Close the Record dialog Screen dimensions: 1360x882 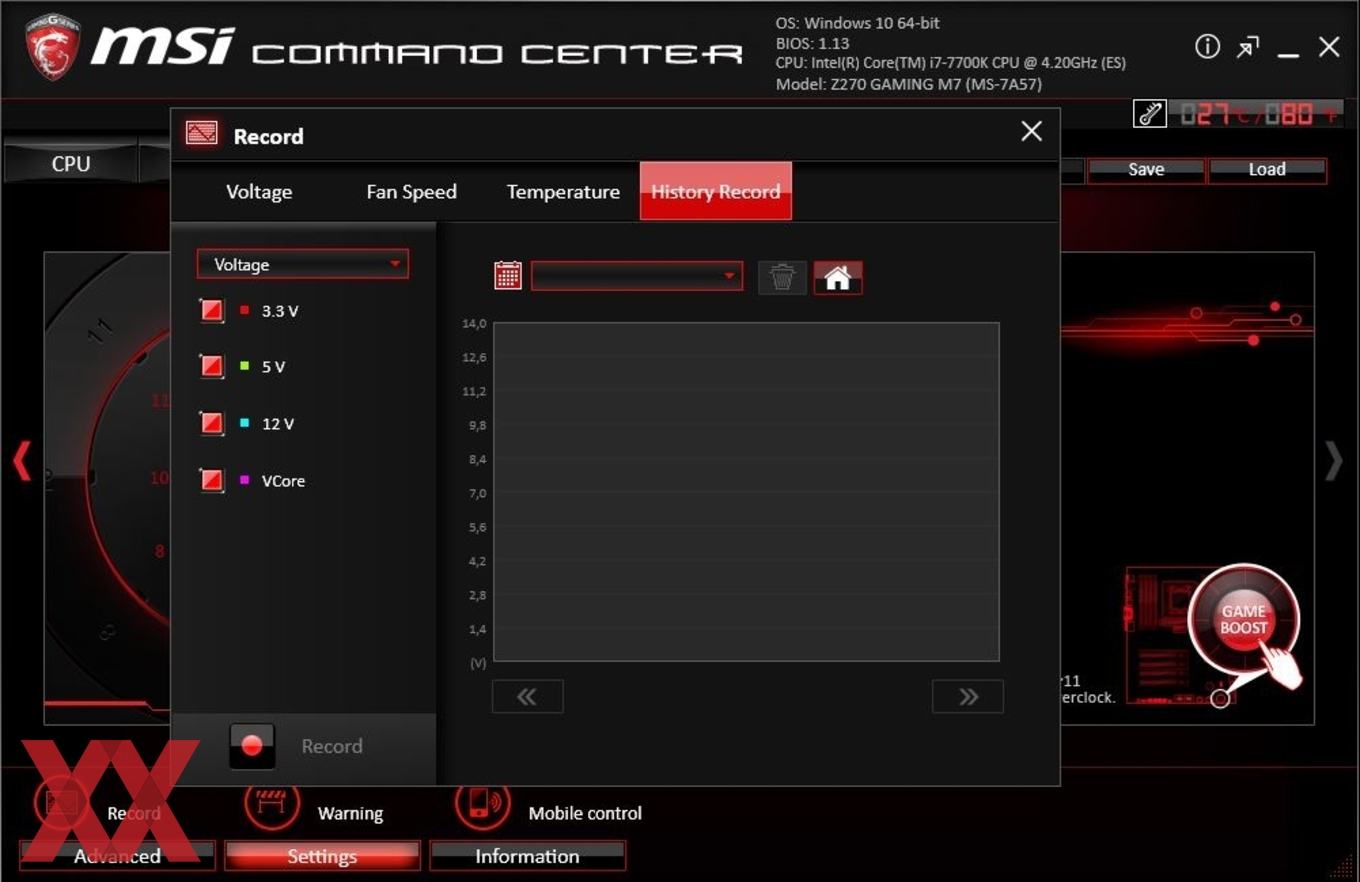pos(1031,131)
